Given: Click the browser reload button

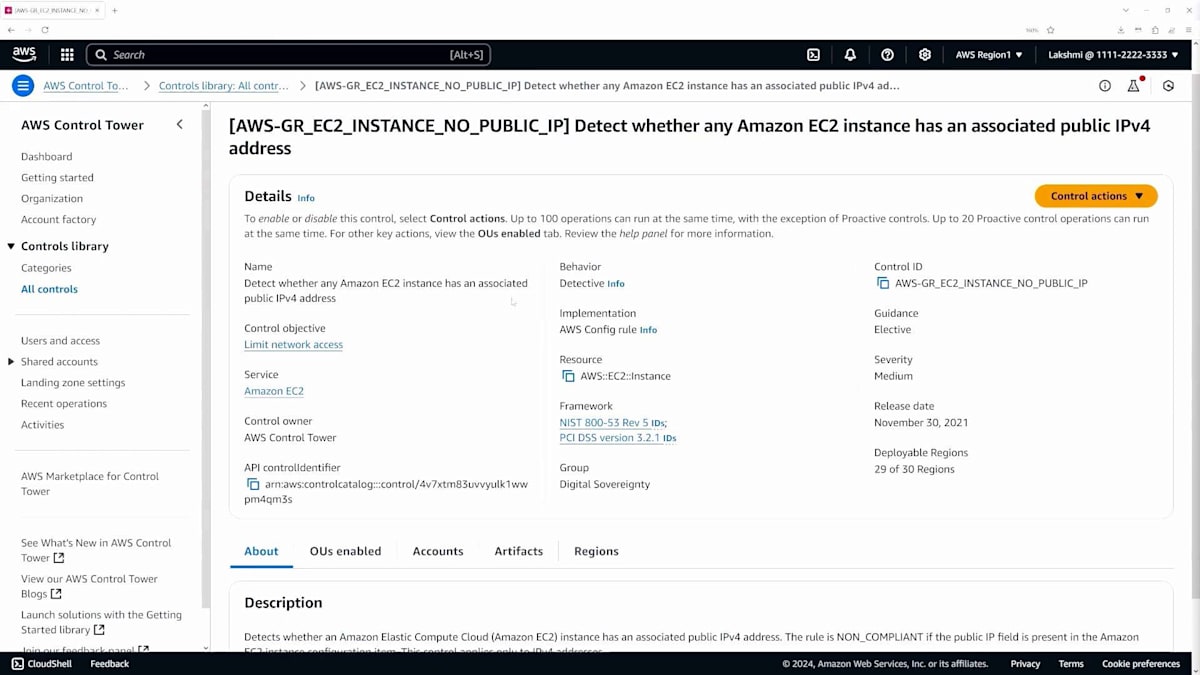Looking at the screenshot, I should [45, 30].
